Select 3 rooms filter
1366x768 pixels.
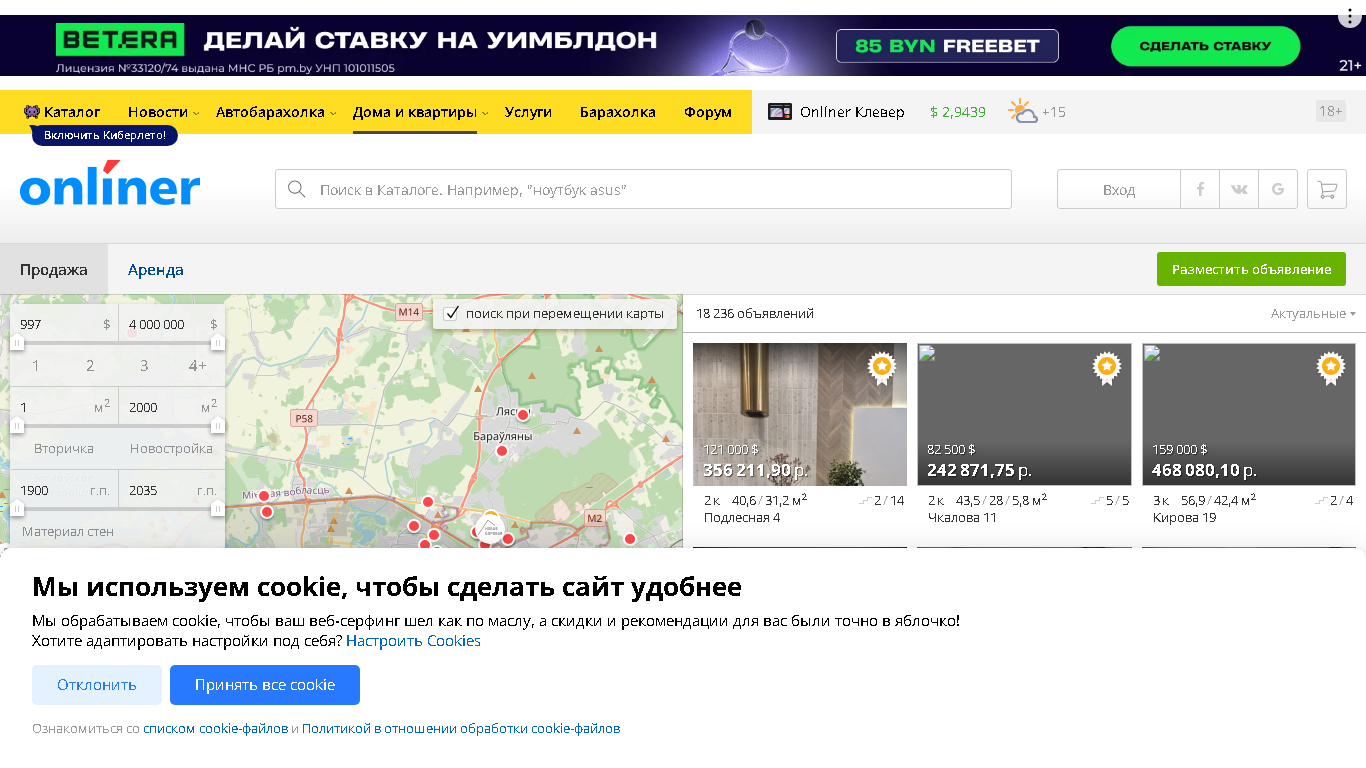click(144, 366)
